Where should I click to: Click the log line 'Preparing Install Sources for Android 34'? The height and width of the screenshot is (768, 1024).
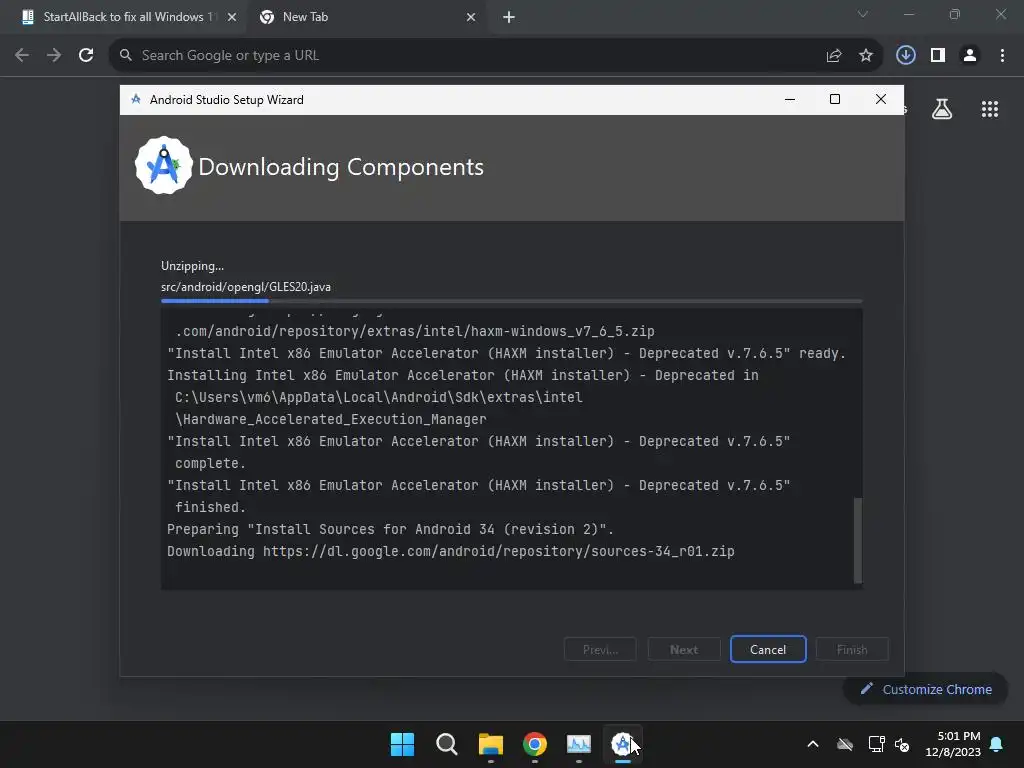click(390, 529)
